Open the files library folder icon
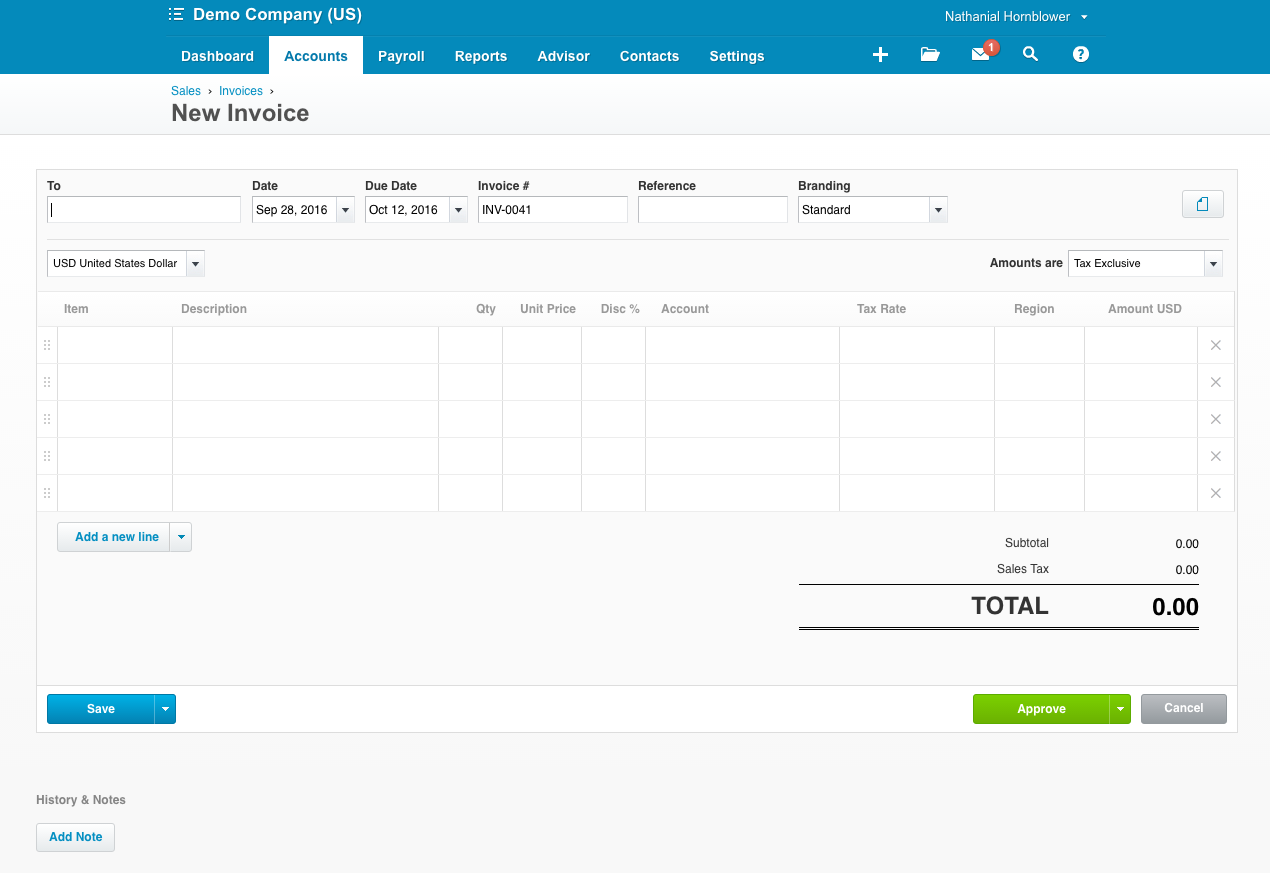 coord(930,55)
